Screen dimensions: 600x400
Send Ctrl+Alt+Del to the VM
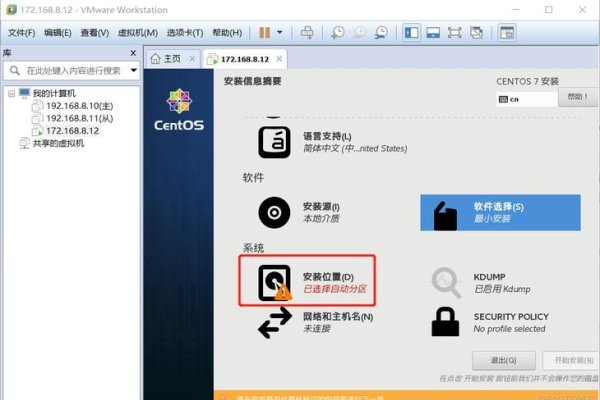pos(307,33)
